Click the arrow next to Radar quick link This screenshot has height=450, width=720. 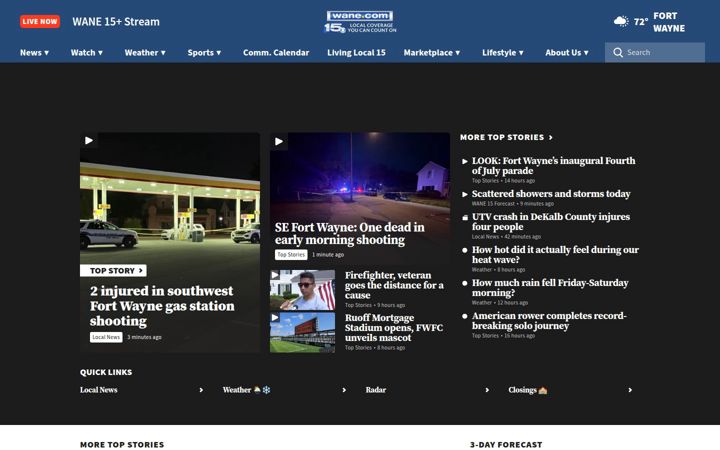click(487, 390)
